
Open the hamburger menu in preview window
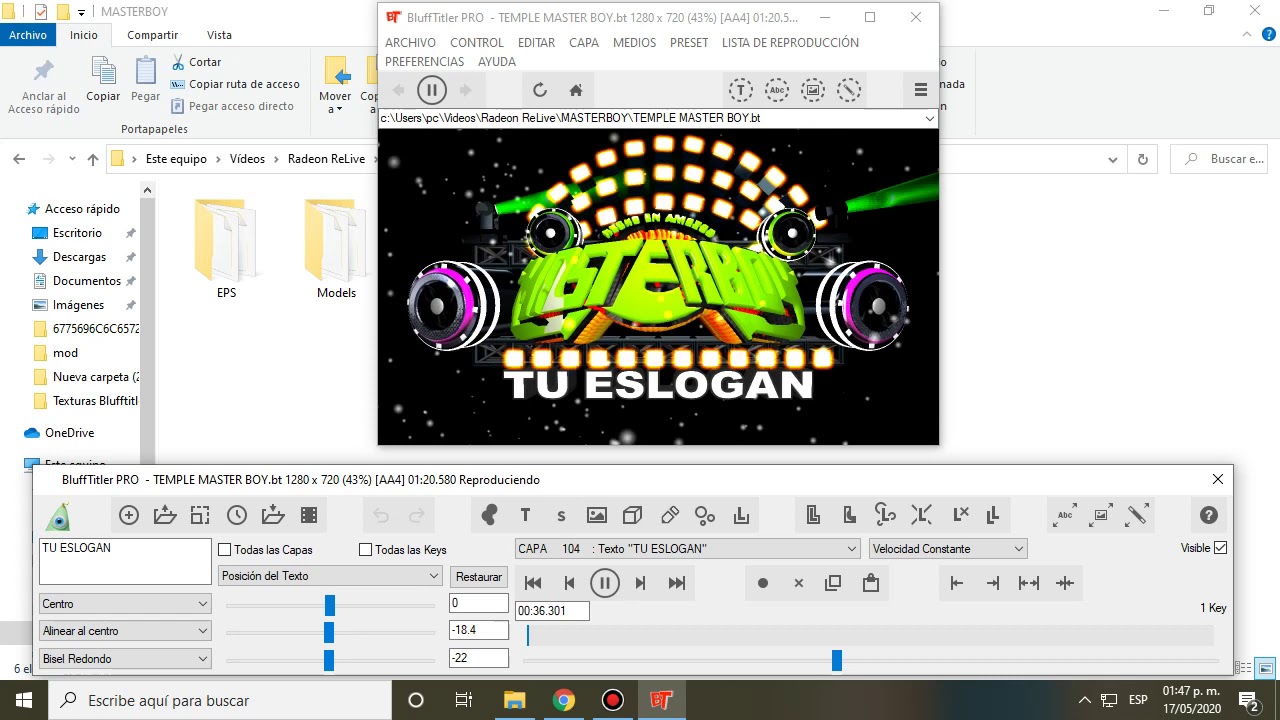(x=921, y=90)
